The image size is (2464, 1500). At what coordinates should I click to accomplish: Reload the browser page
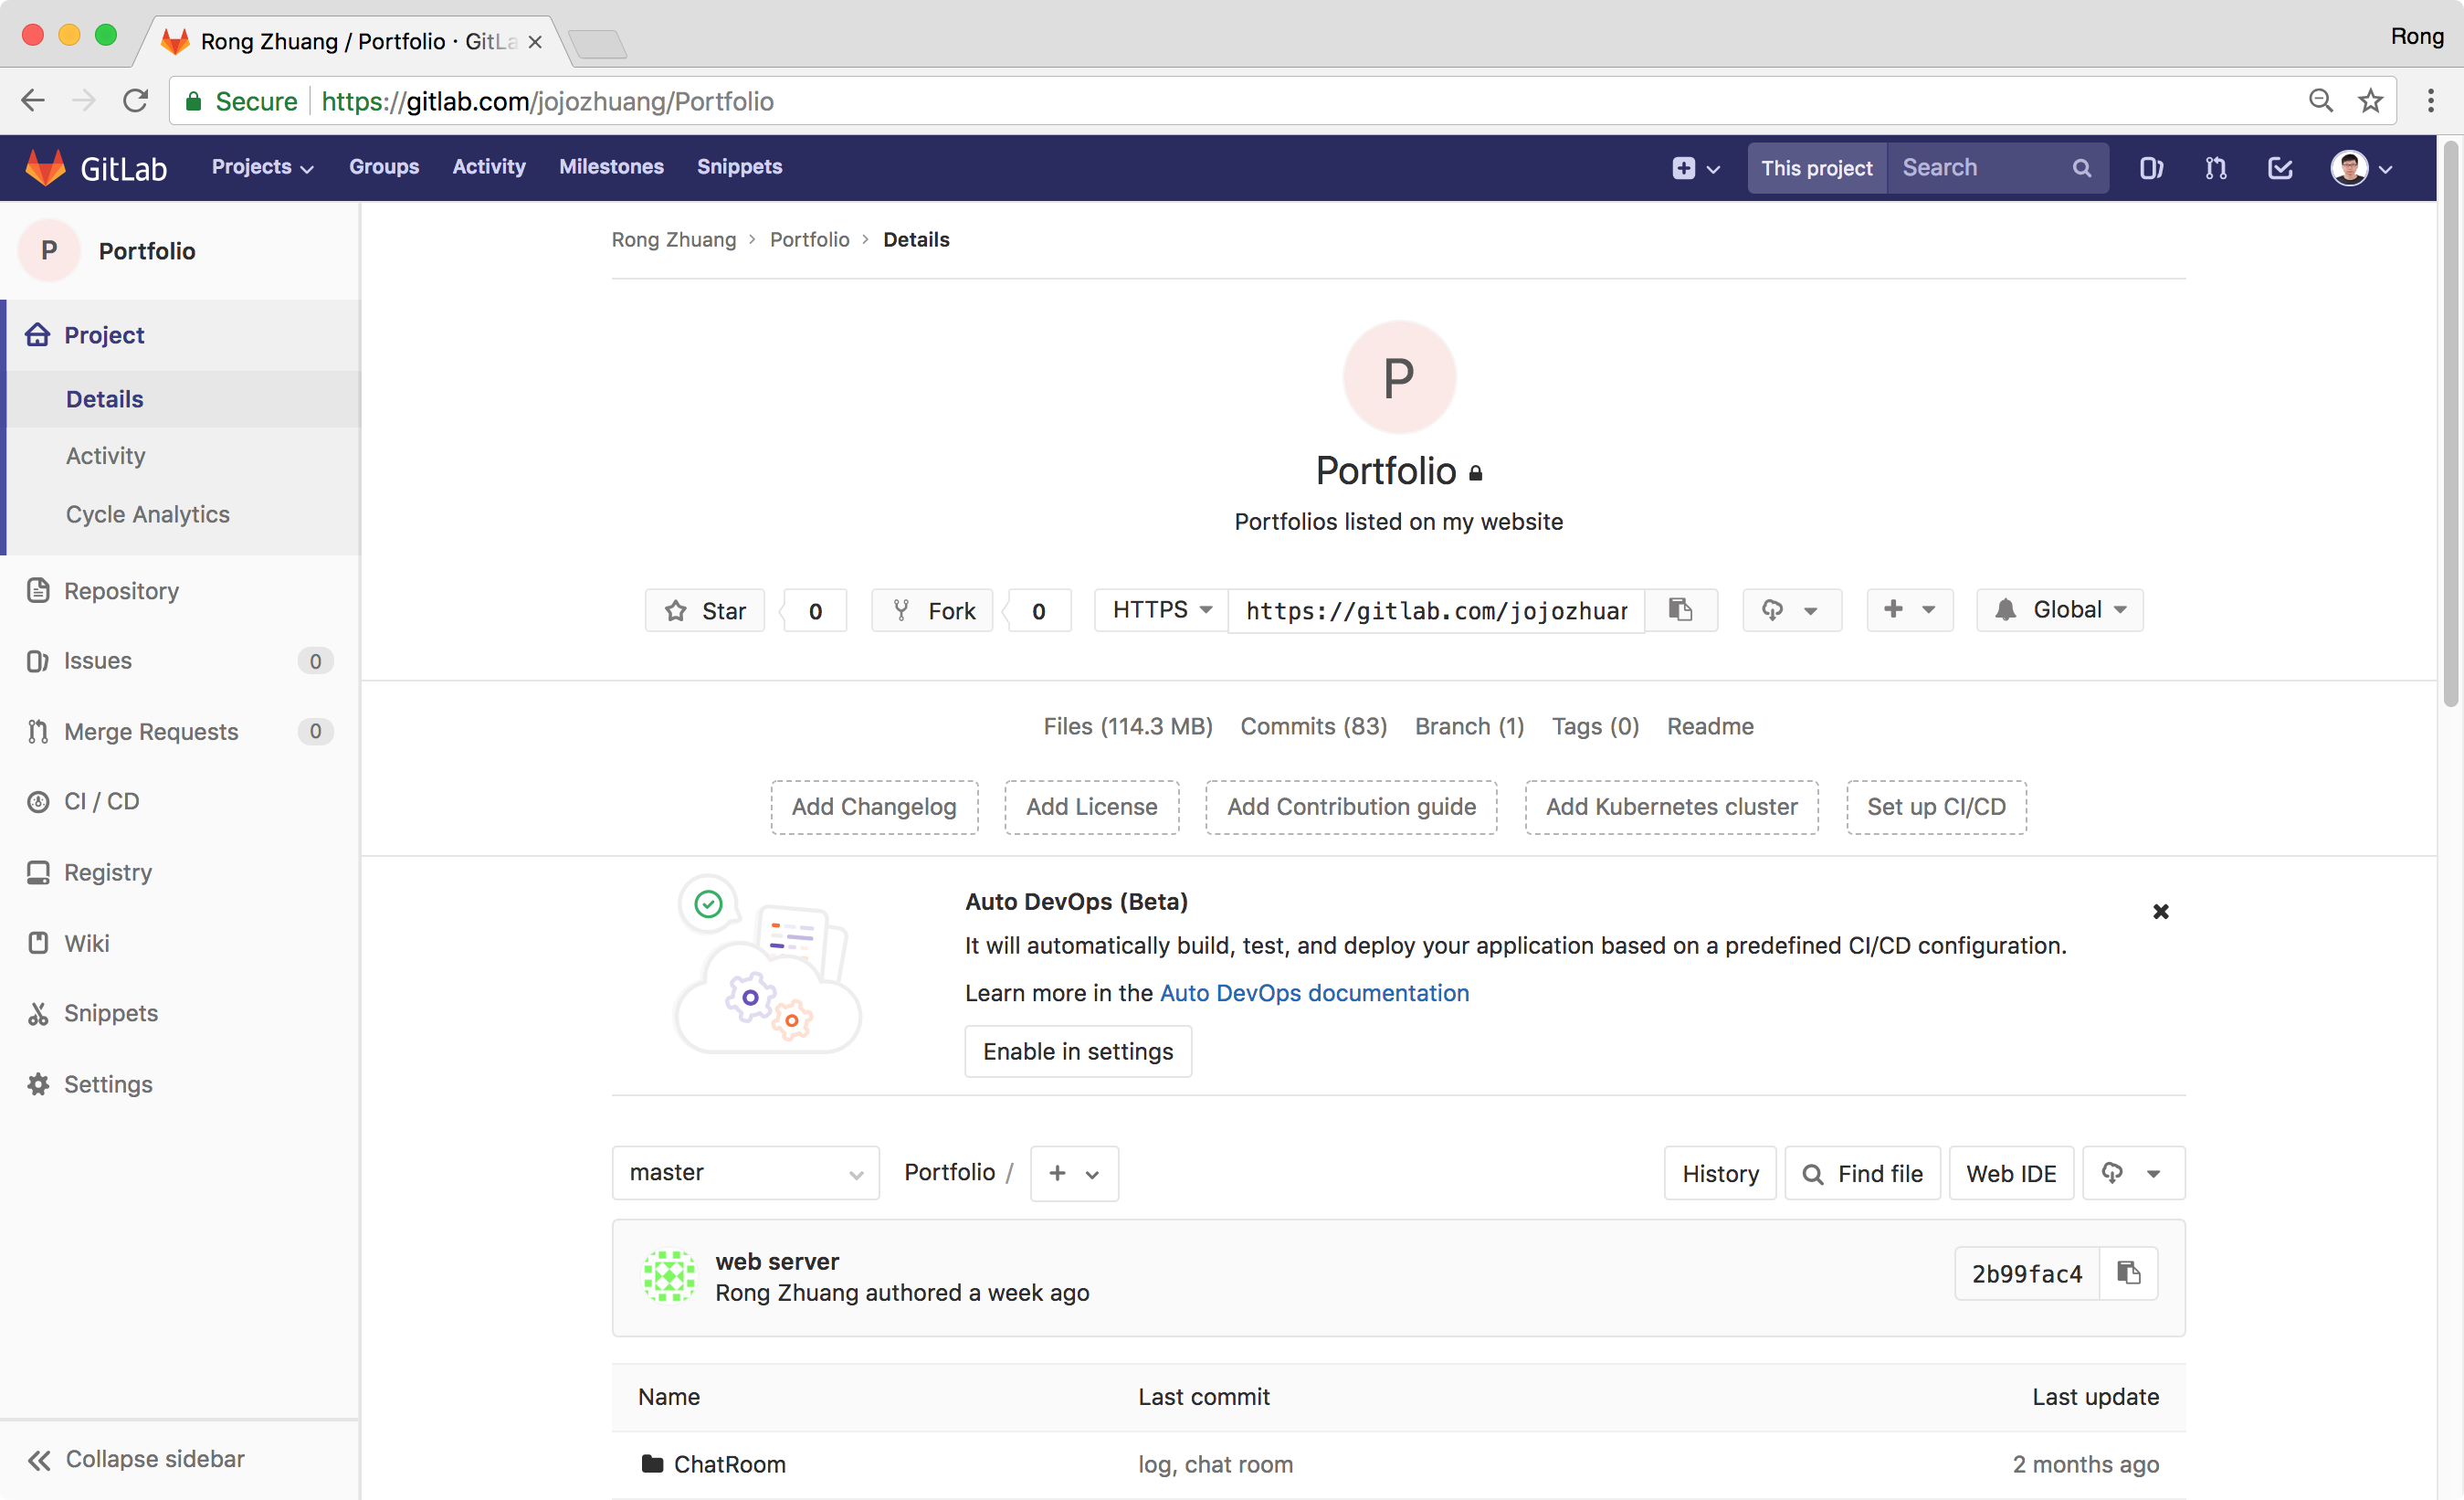point(136,101)
